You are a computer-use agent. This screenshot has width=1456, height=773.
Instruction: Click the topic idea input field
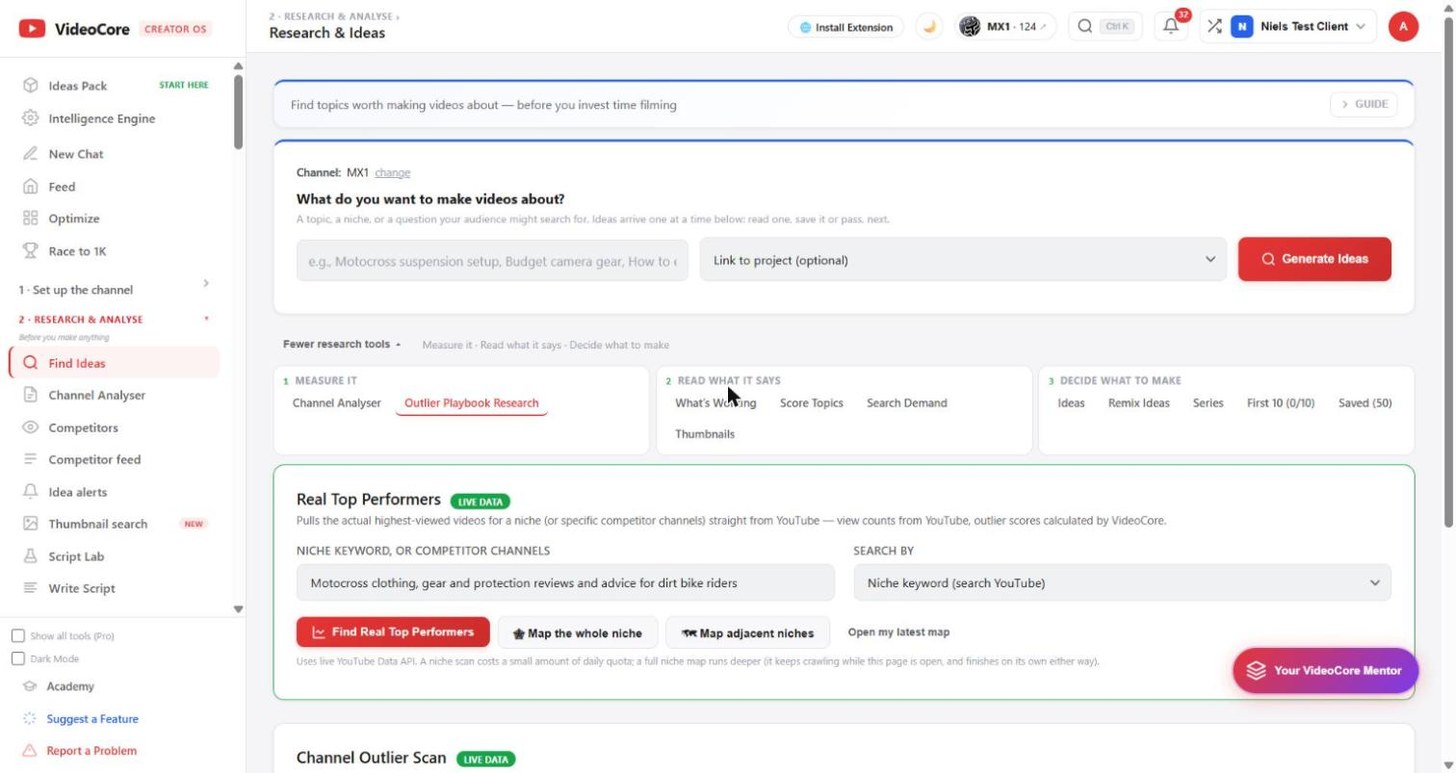coord(492,260)
